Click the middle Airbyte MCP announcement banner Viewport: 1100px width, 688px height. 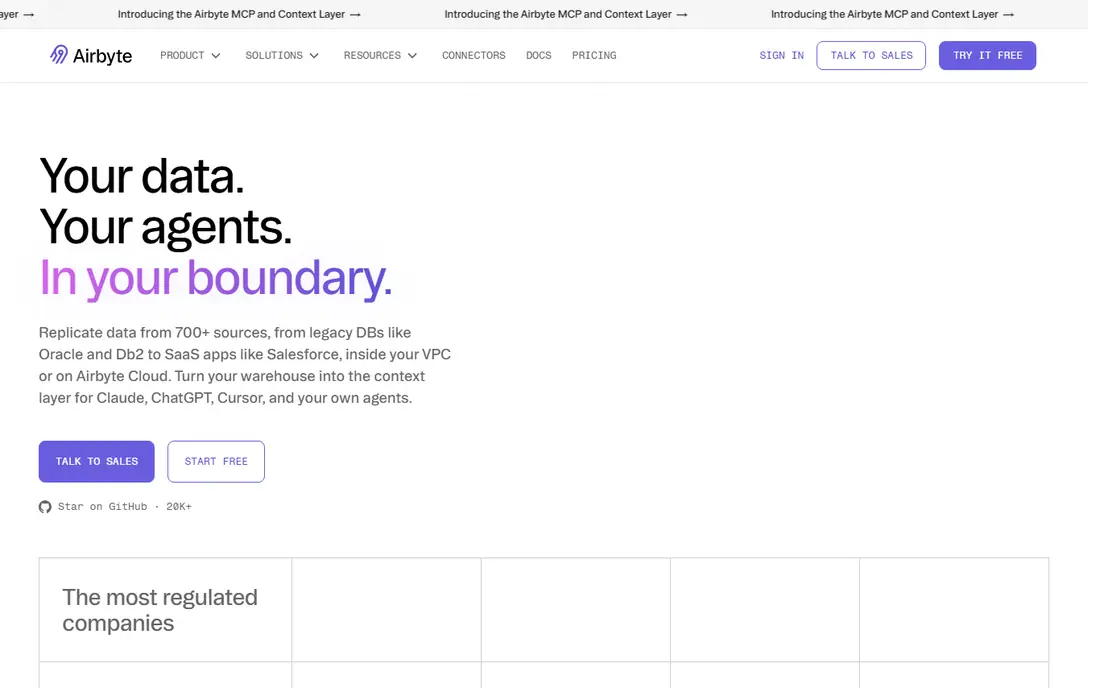pos(565,14)
